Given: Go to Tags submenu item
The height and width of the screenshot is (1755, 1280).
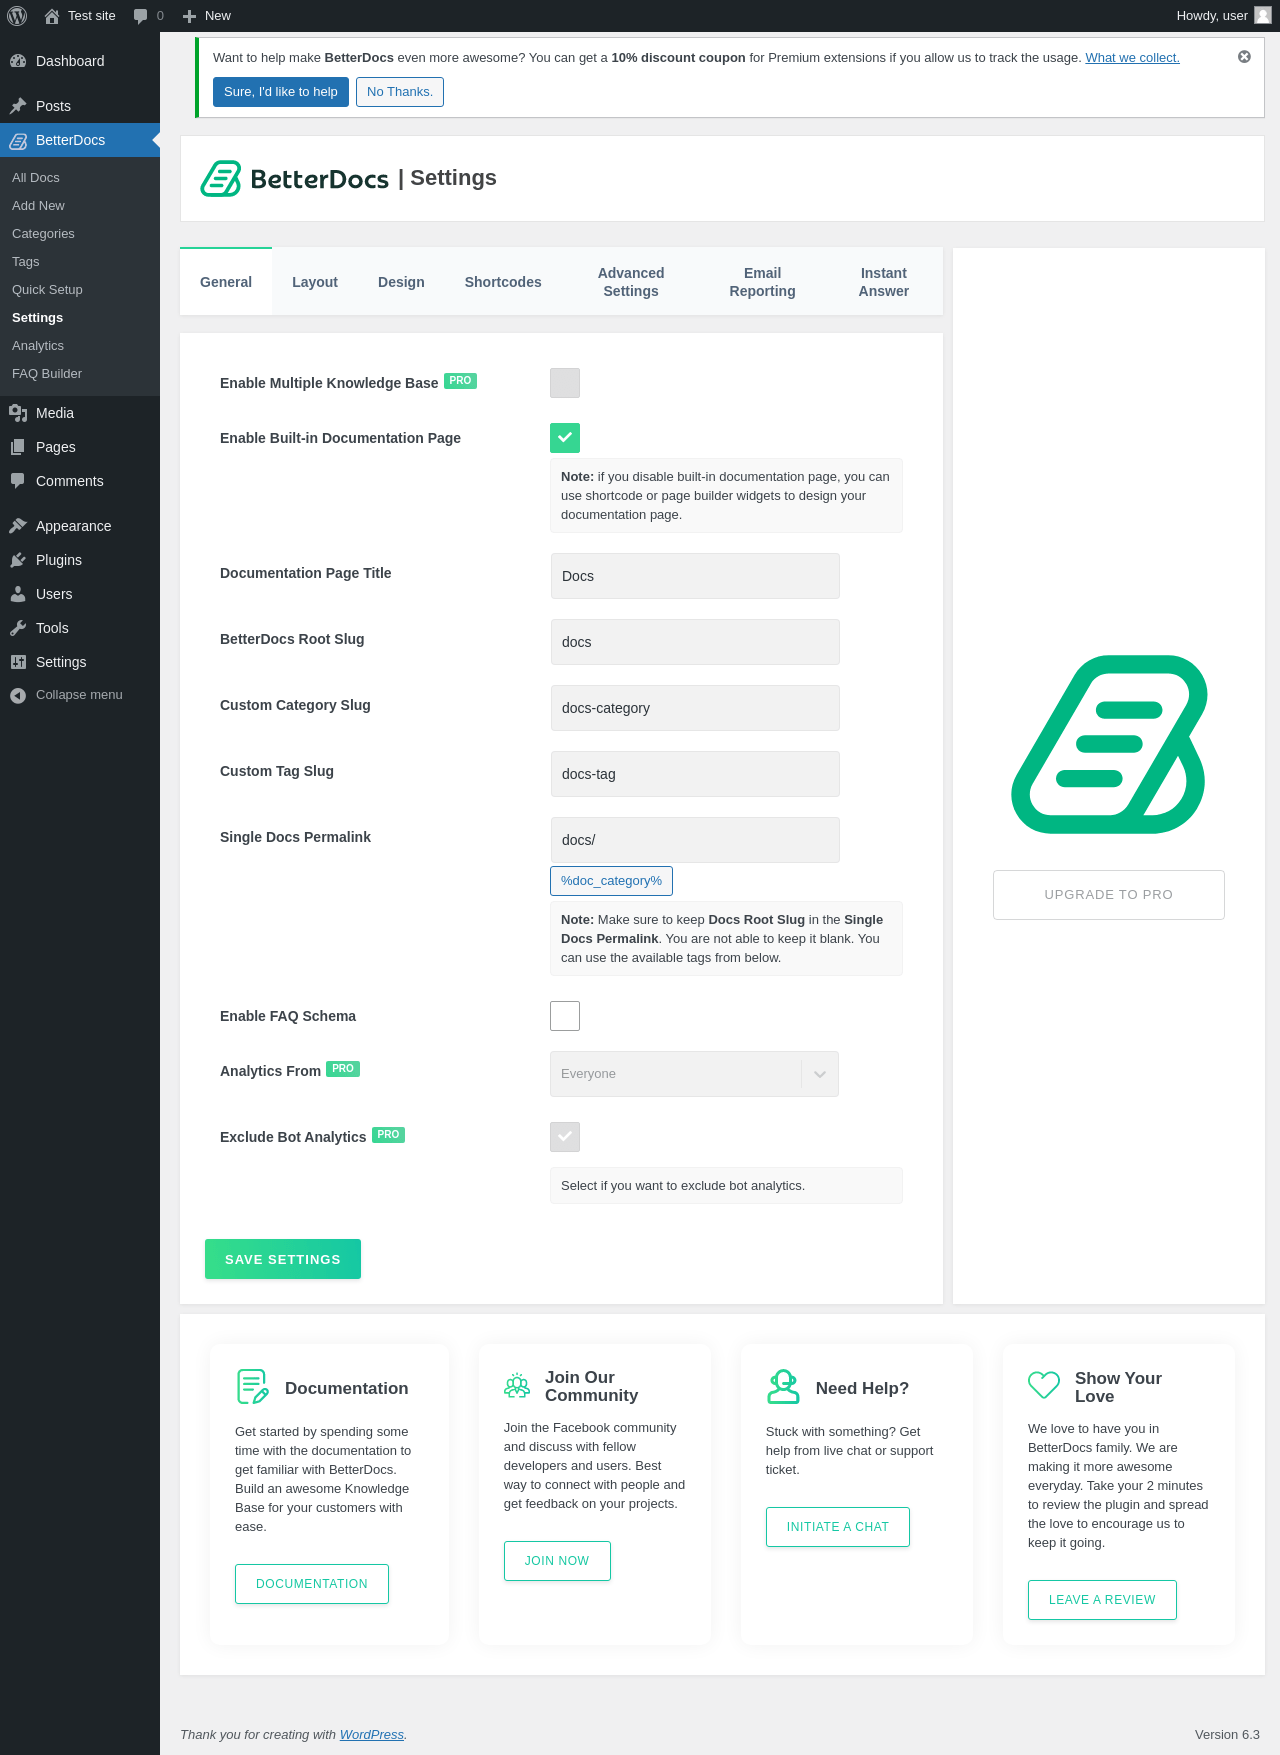Looking at the screenshot, I should (26, 262).
